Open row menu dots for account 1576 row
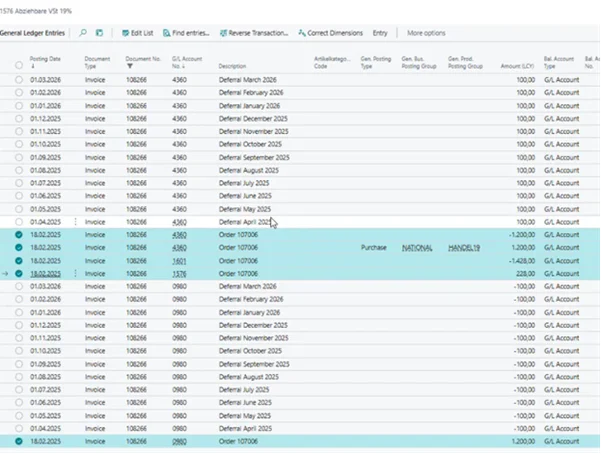601x454 pixels. click(76, 274)
